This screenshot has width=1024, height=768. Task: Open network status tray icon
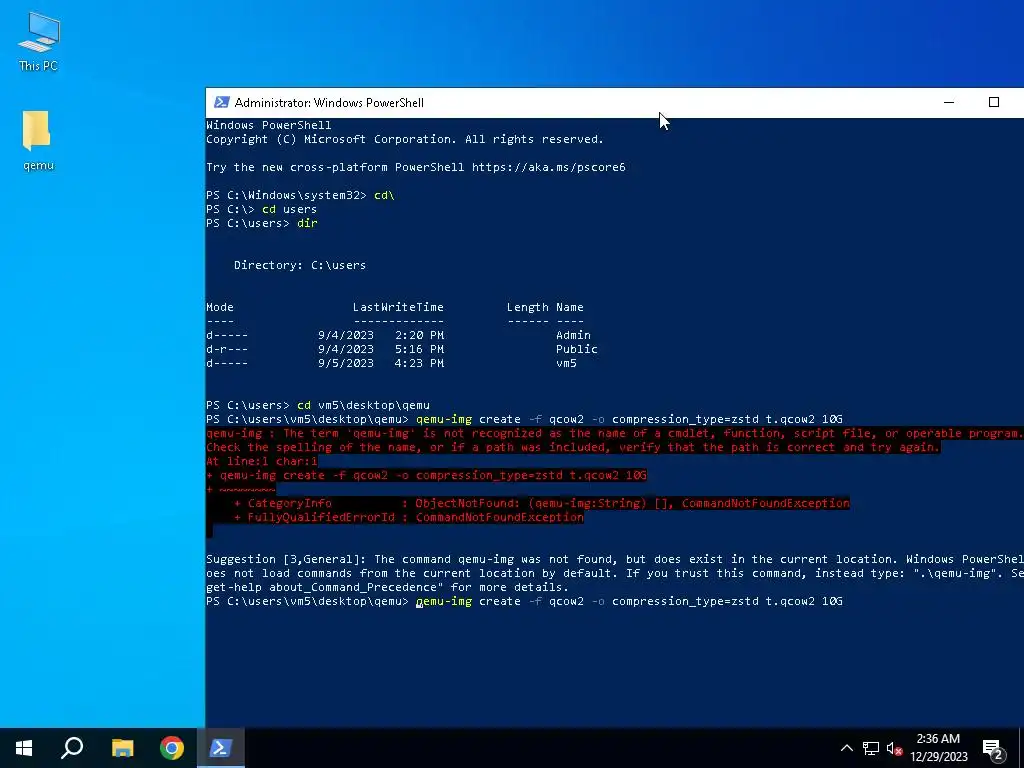(x=871, y=748)
